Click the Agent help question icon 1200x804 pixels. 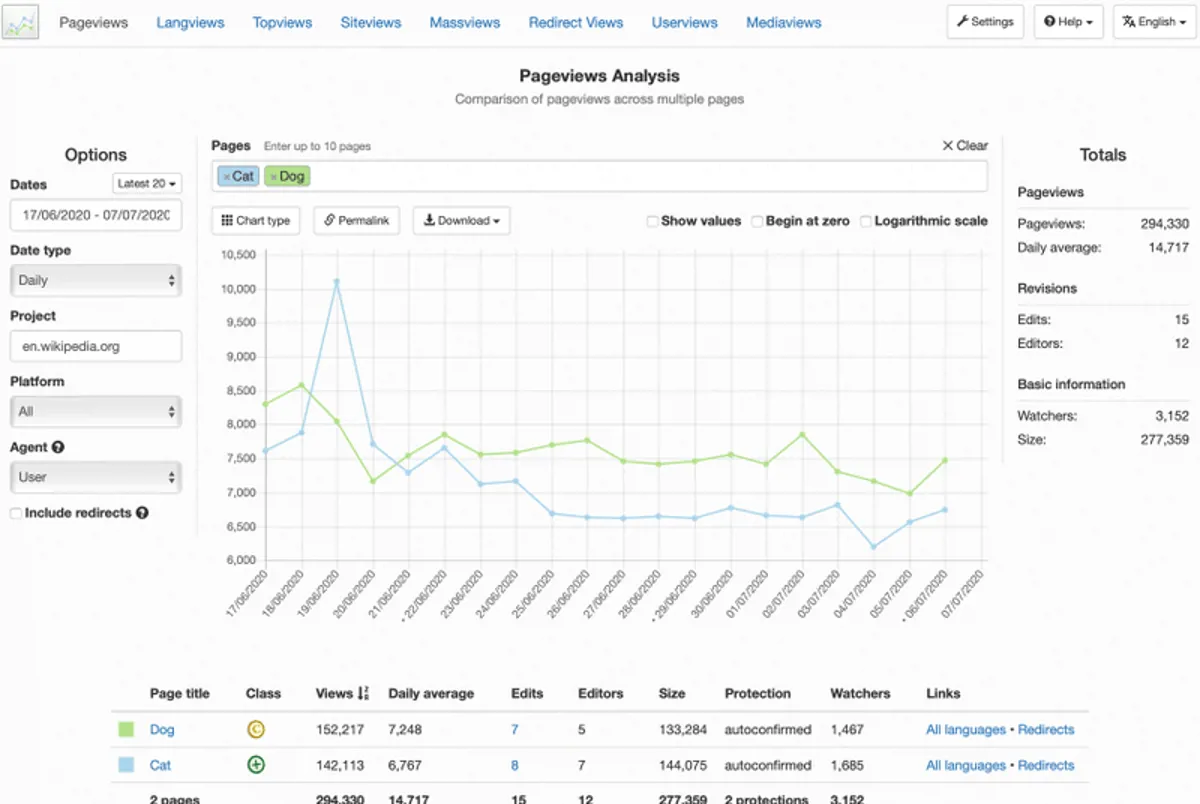point(58,448)
